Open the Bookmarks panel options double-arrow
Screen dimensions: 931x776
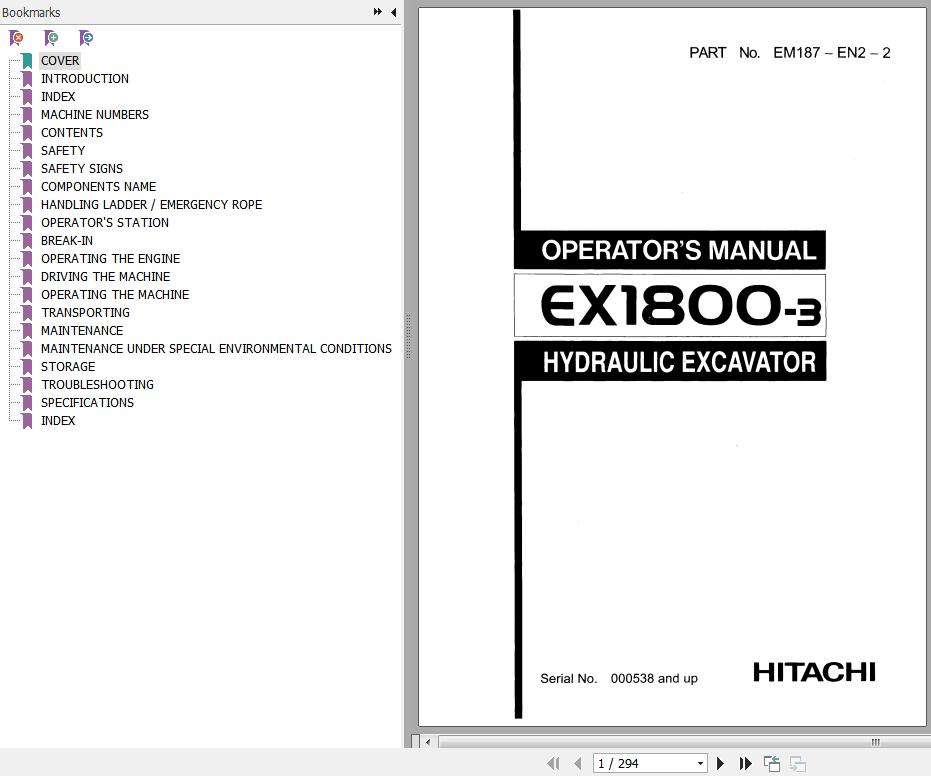(x=377, y=12)
